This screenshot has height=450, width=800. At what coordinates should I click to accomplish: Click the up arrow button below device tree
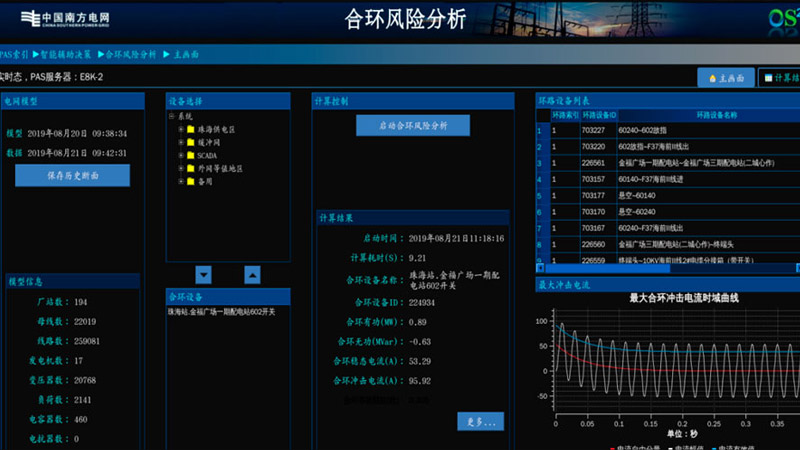click(253, 274)
